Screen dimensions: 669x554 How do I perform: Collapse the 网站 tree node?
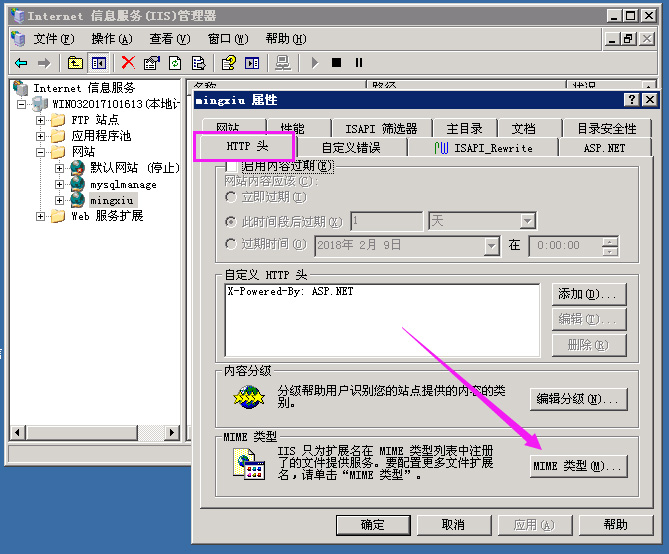[x=40, y=152]
